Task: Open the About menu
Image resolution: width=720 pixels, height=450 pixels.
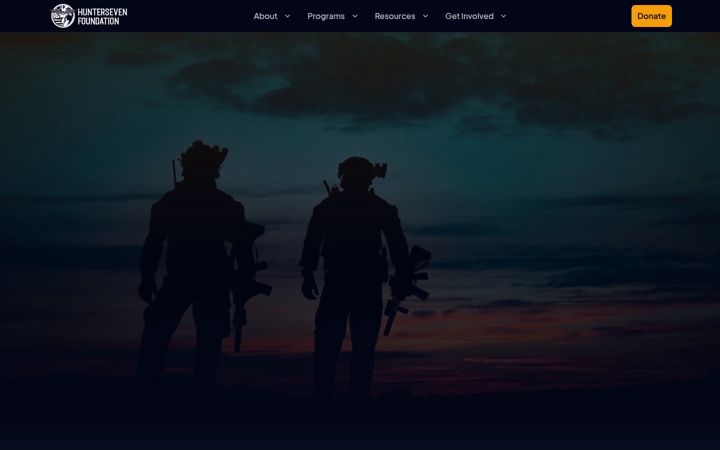Action: tap(265, 16)
